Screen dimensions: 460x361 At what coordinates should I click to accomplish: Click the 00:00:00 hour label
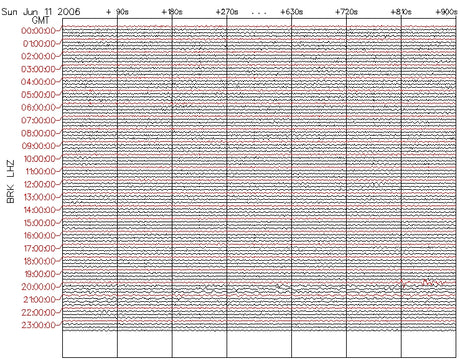point(38,31)
